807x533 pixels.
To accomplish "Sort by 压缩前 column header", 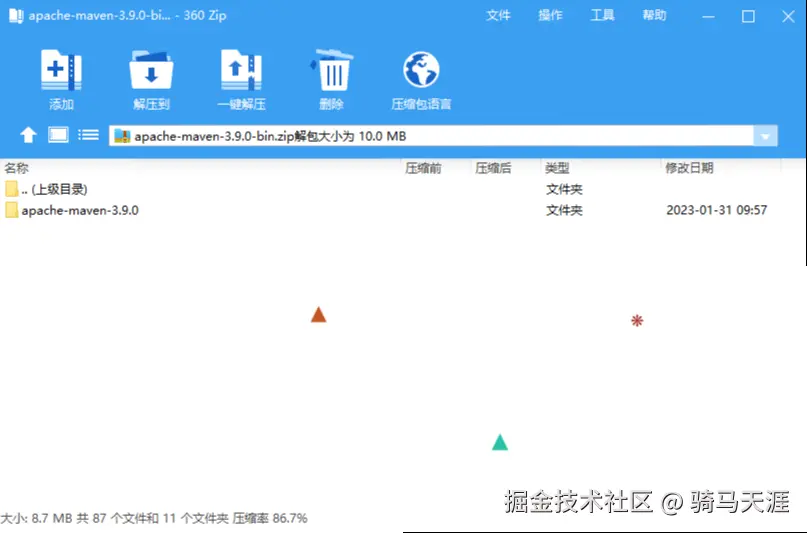I will (x=423, y=168).
